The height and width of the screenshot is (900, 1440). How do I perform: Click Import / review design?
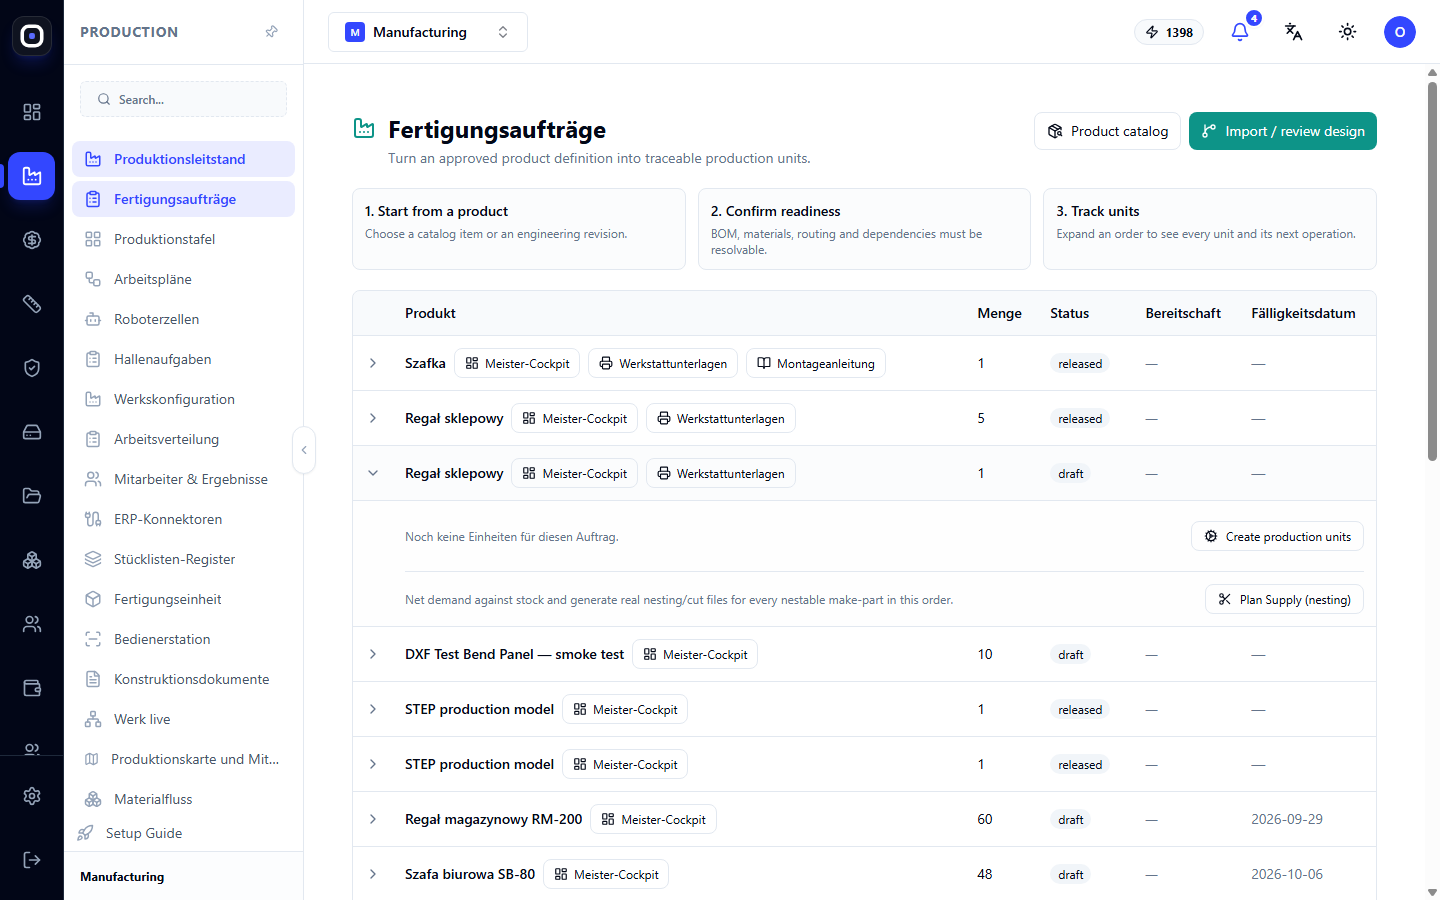(x=1283, y=131)
